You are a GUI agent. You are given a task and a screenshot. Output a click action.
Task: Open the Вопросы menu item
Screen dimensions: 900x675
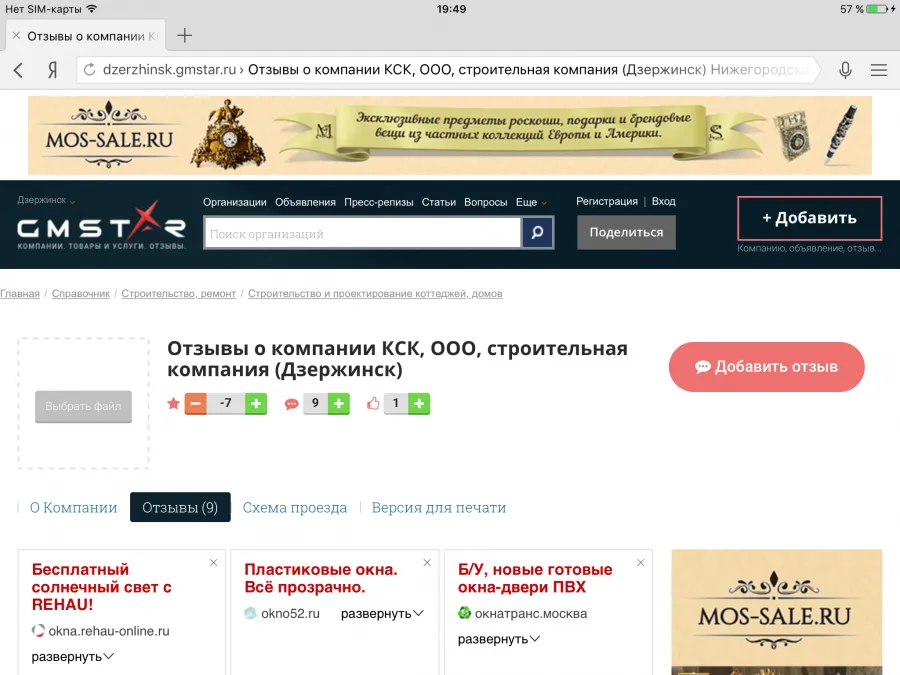tap(486, 202)
